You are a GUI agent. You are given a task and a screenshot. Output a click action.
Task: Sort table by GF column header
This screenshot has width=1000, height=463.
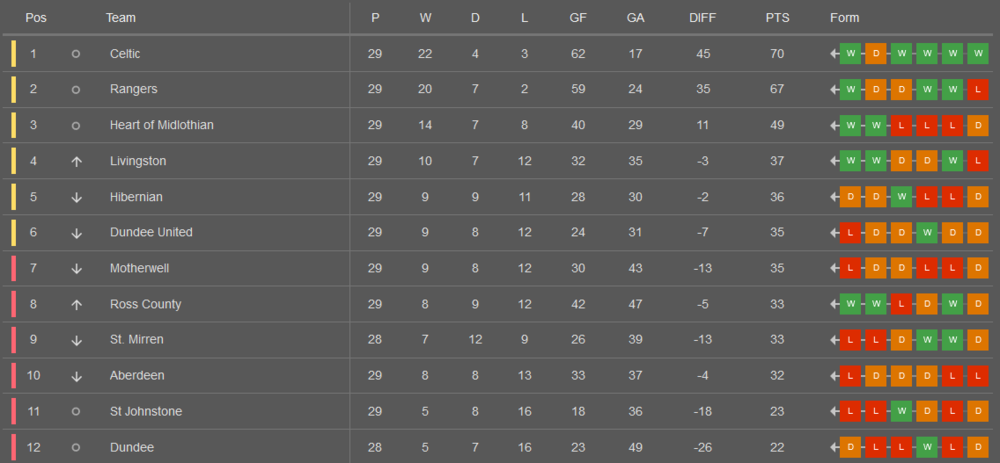[x=578, y=18]
